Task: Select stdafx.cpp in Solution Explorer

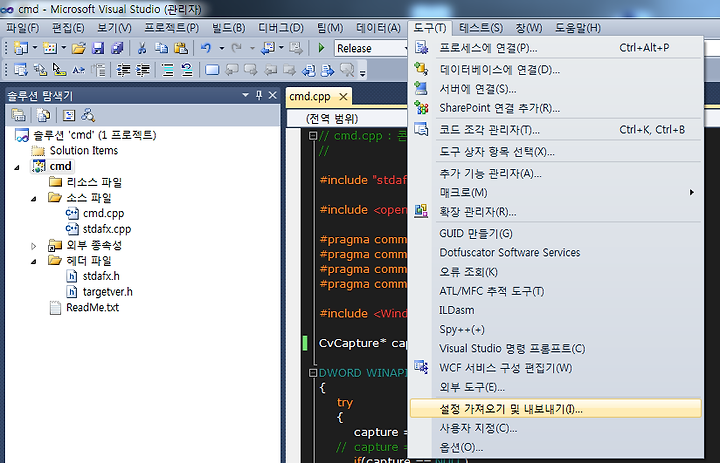Action: pos(107,229)
